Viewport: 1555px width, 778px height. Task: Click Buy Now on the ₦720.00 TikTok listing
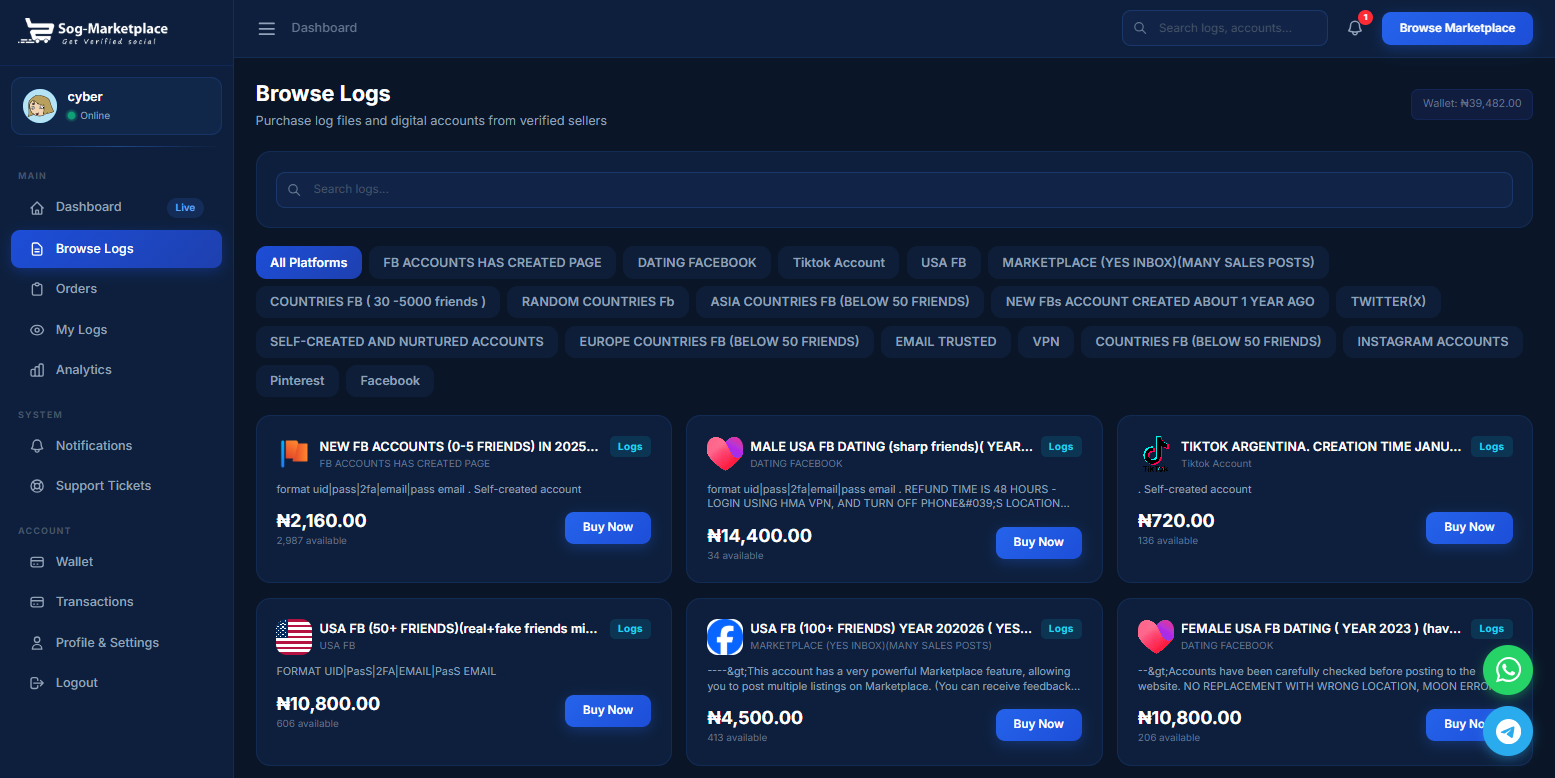pos(1469,528)
